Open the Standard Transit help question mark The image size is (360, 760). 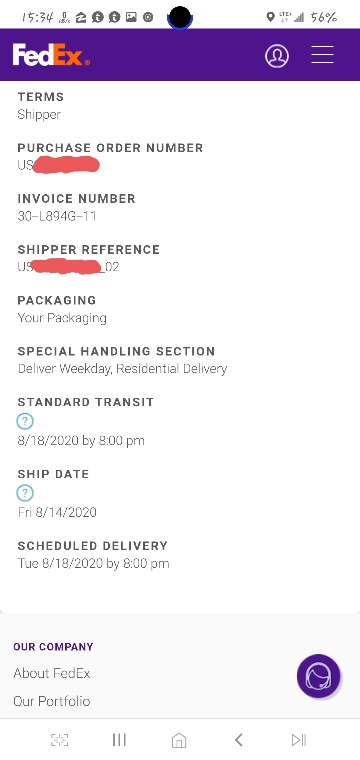click(x=25, y=421)
